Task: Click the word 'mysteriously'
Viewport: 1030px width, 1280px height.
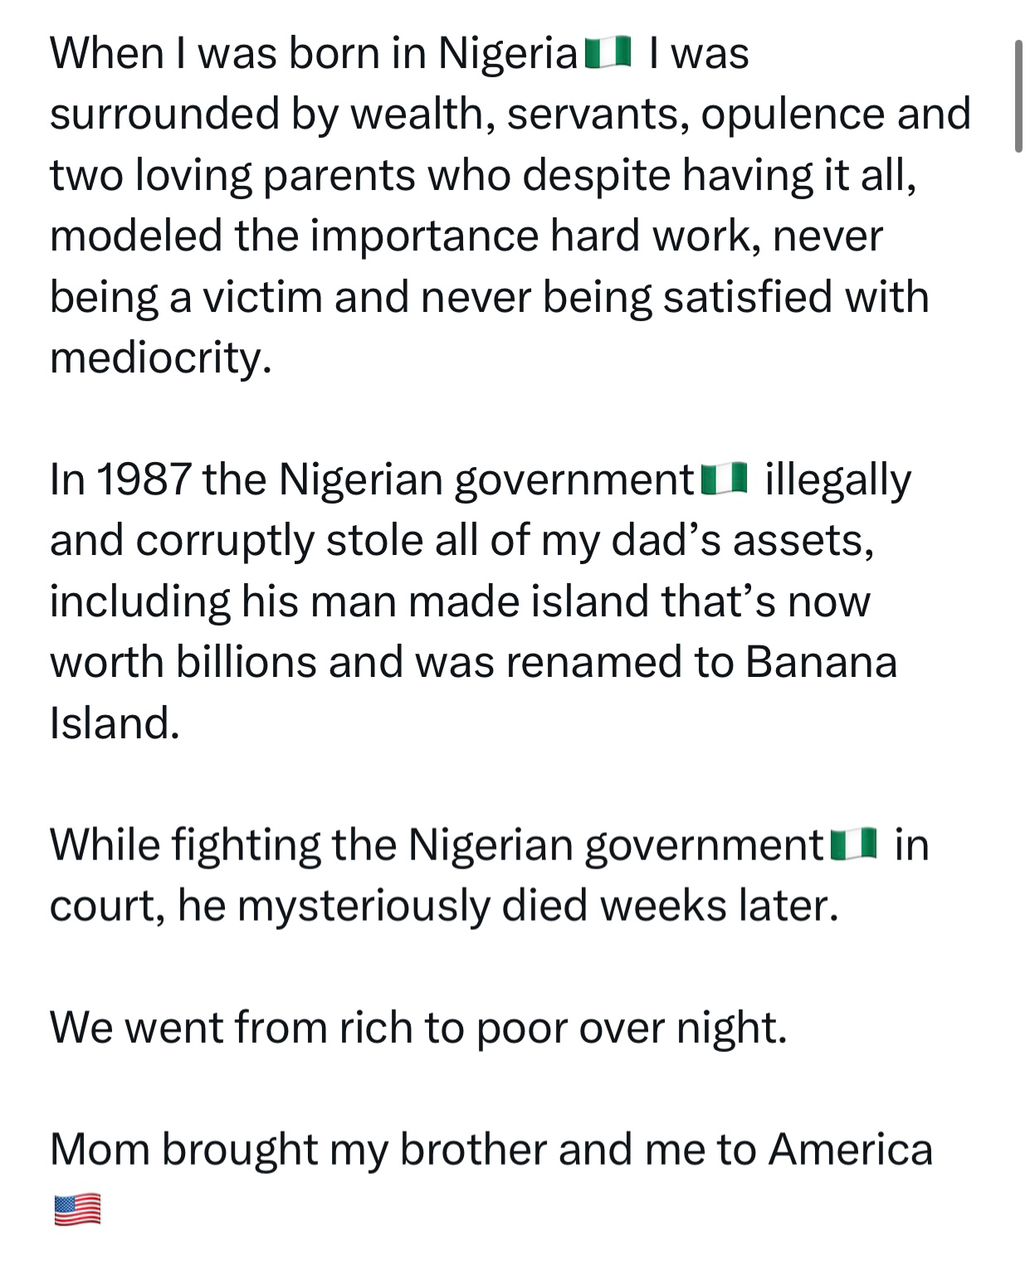Action: (x=363, y=906)
